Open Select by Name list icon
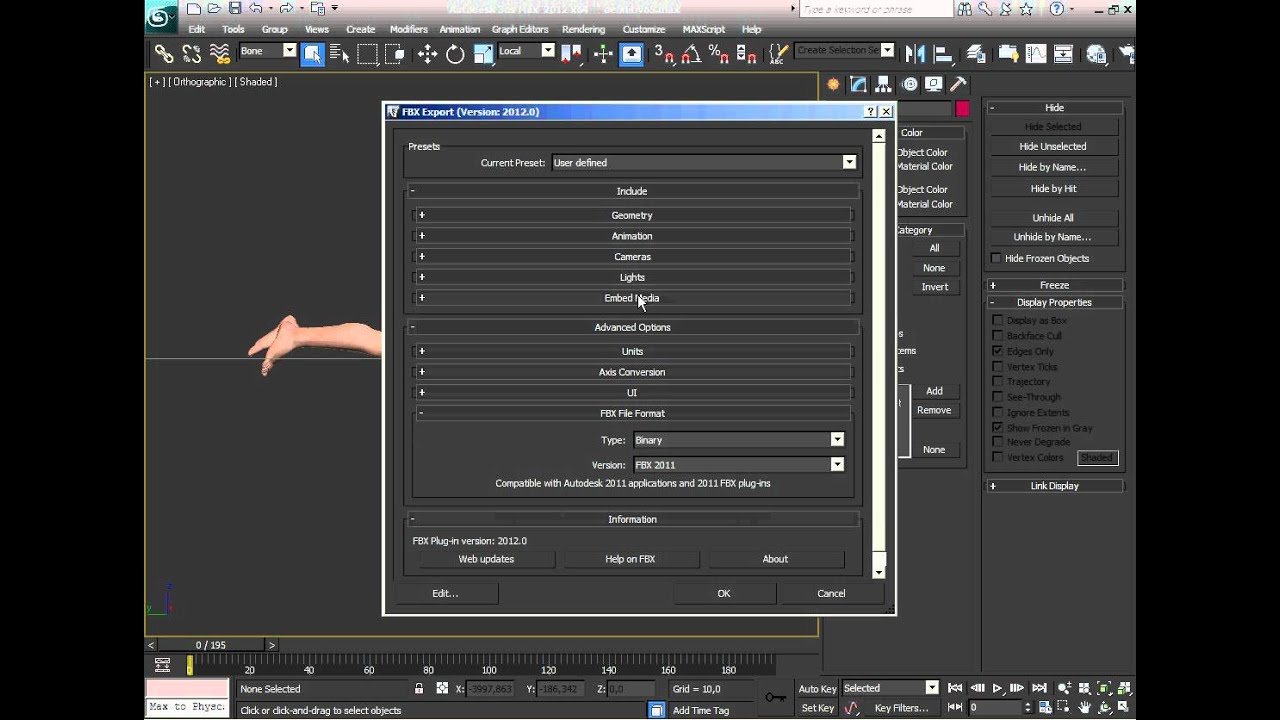The width and height of the screenshot is (1280, 720). tap(340, 54)
